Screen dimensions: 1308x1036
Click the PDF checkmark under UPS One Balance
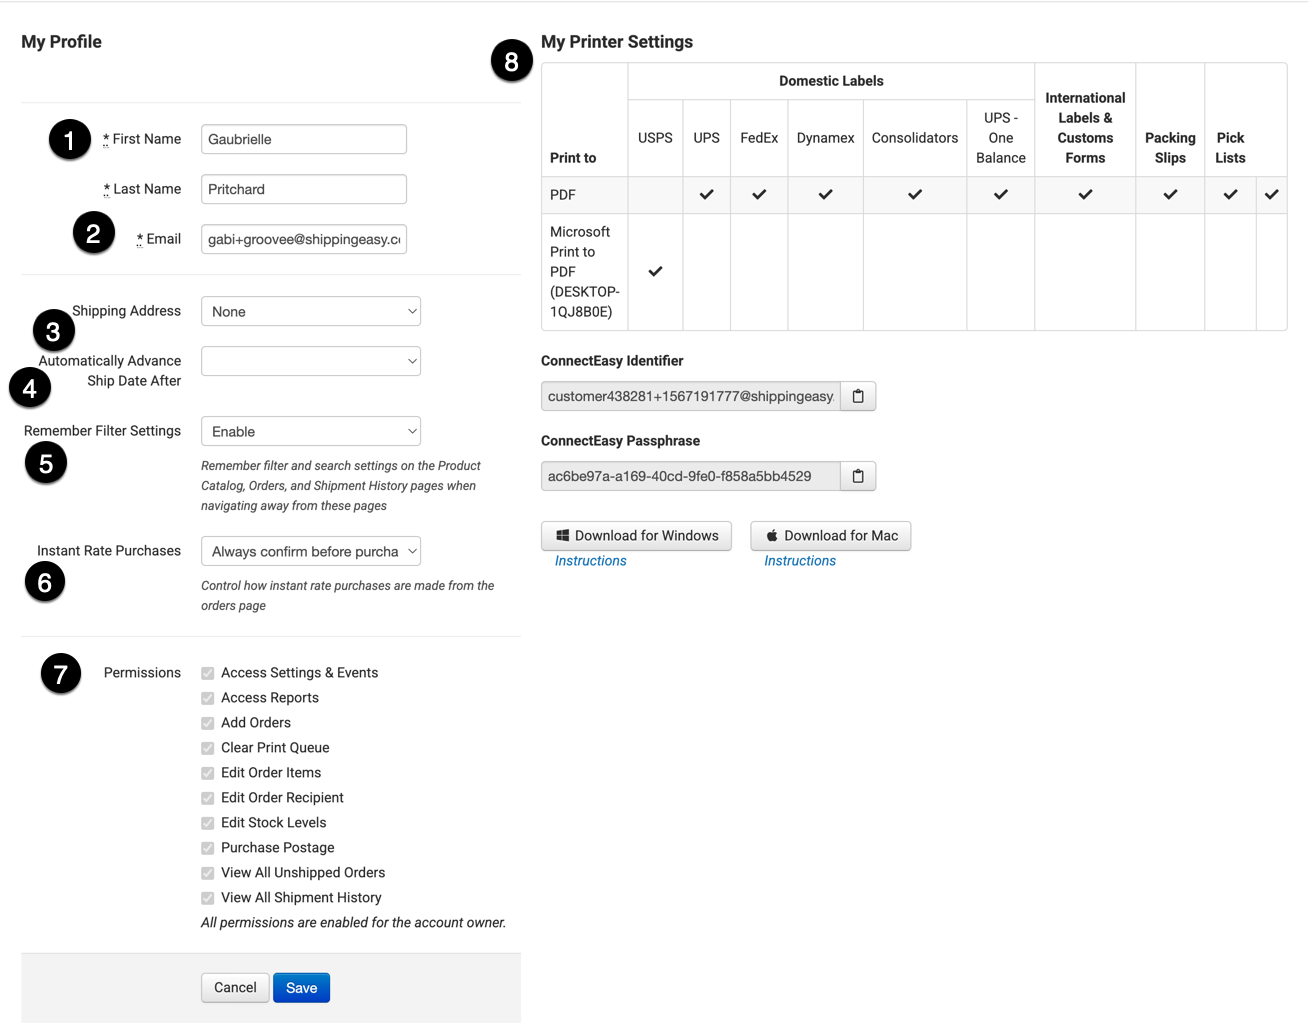pos(1001,195)
